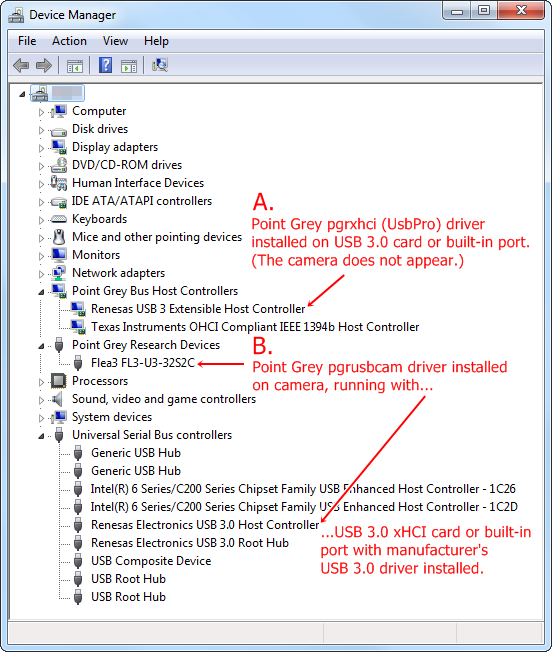The width and height of the screenshot is (552, 652).
Task: Select Texas Instruments OHCI 1394b Host Controller
Action: 255,327
